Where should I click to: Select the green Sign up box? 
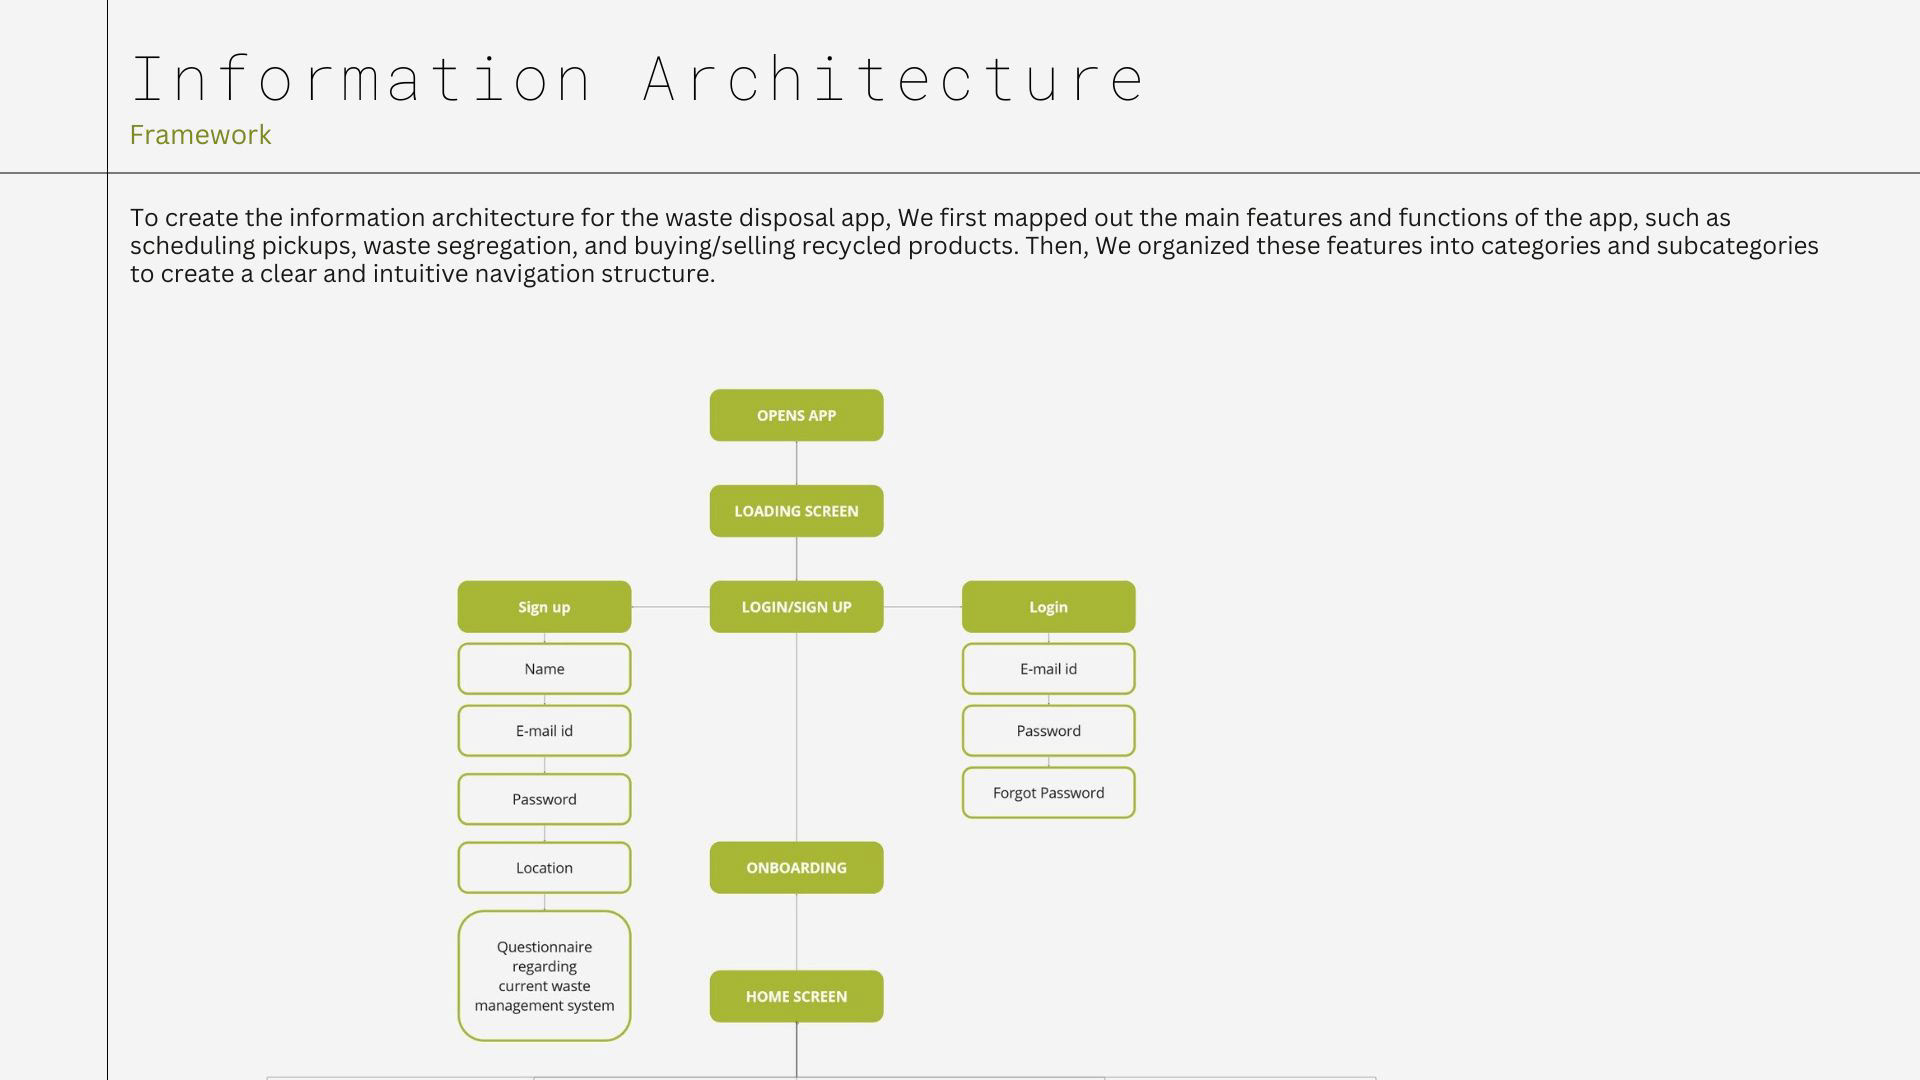(x=544, y=607)
